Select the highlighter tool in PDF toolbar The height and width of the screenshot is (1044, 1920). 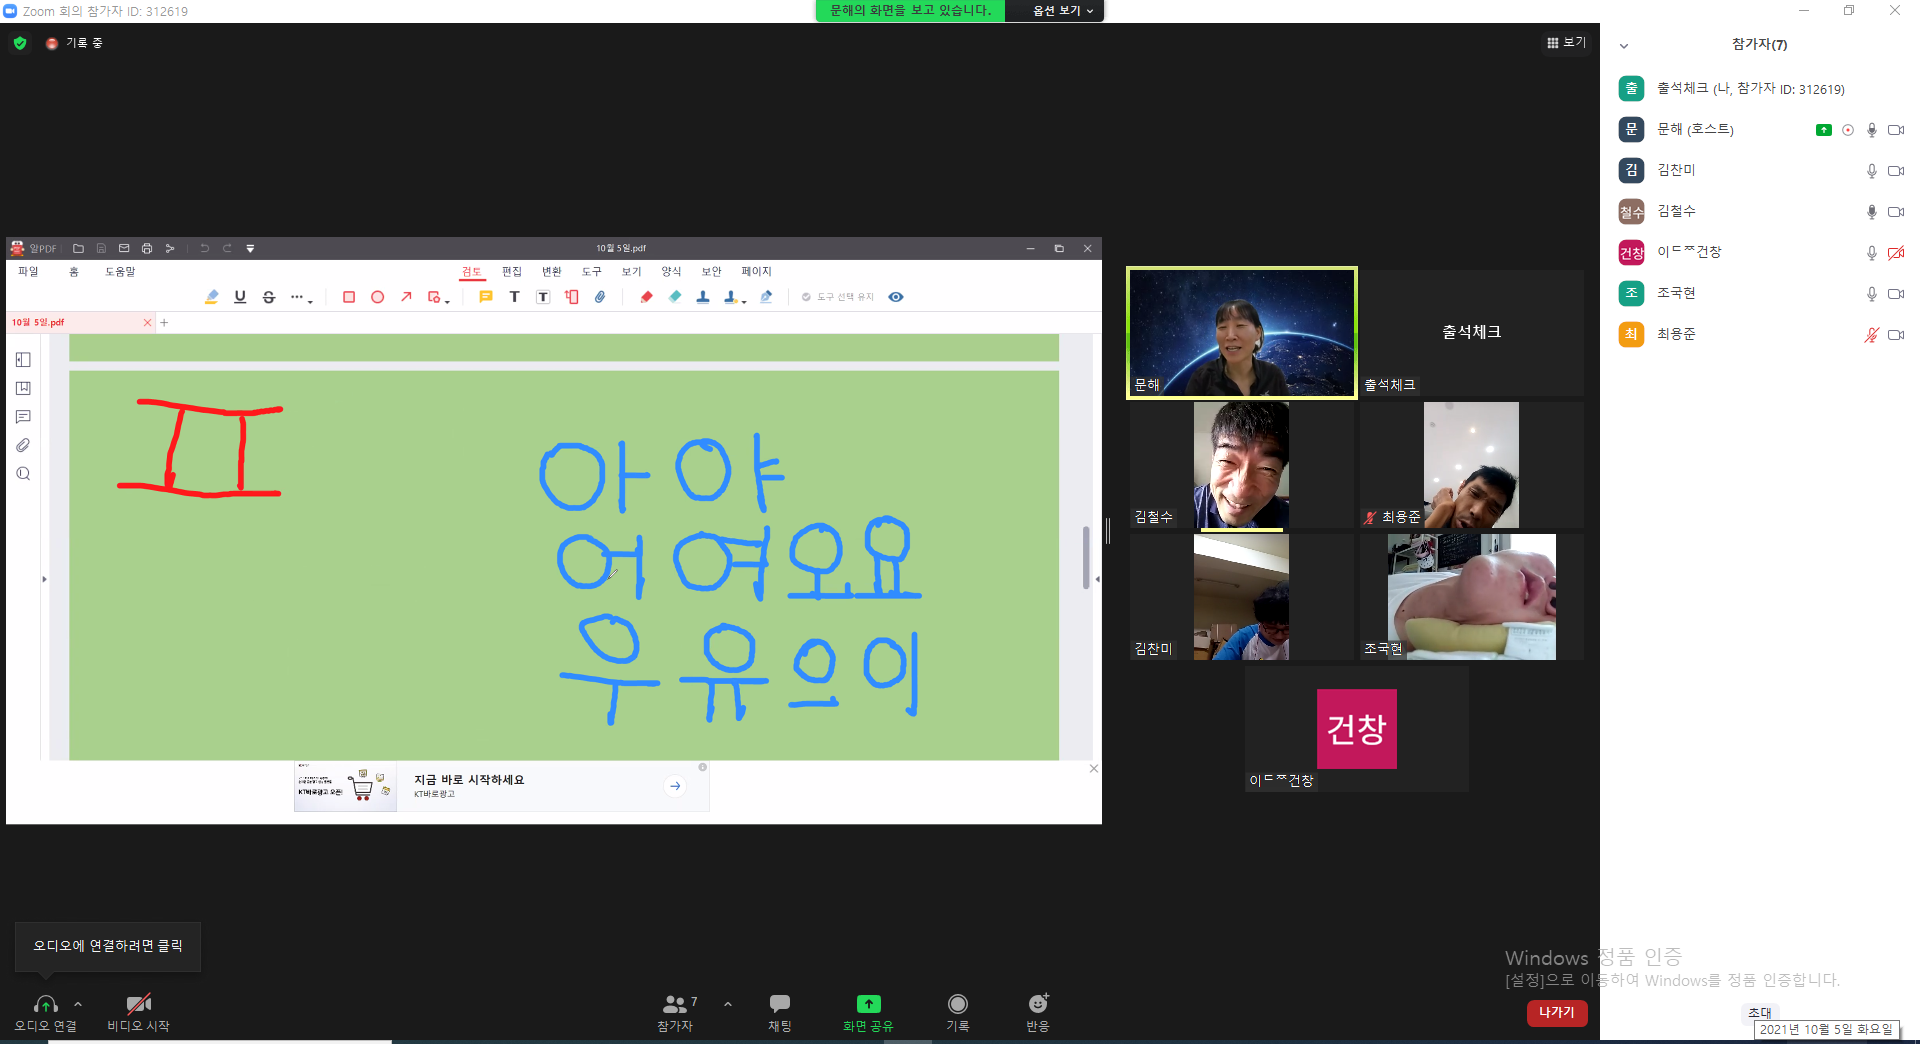pyautogui.click(x=212, y=297)
